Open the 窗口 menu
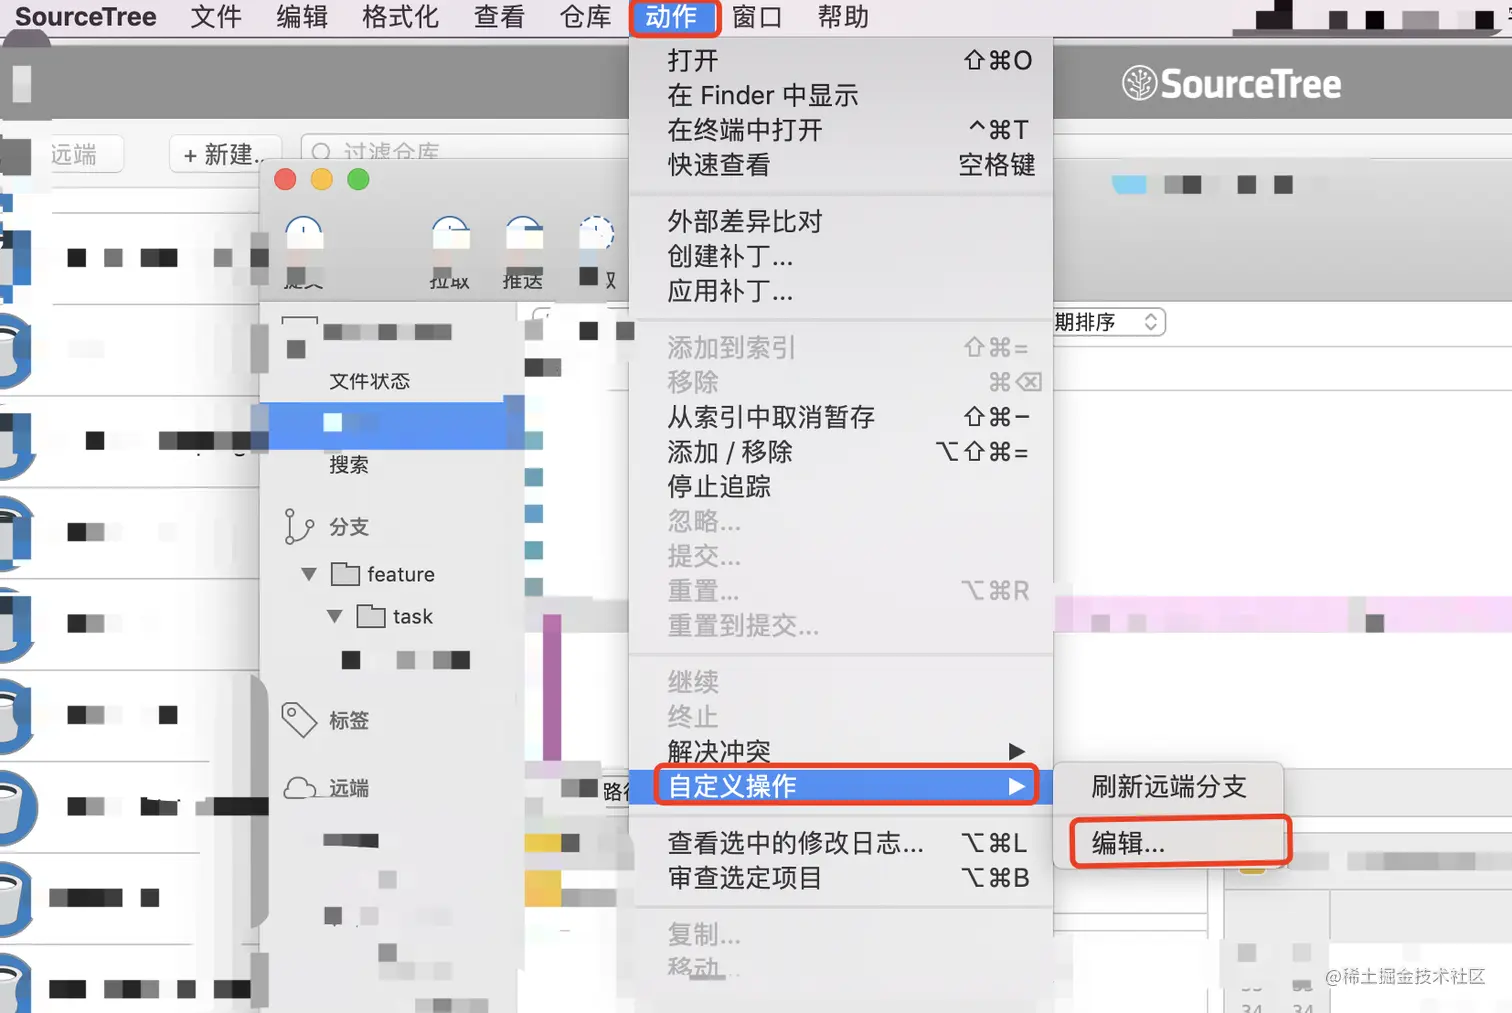 point(757,17)
